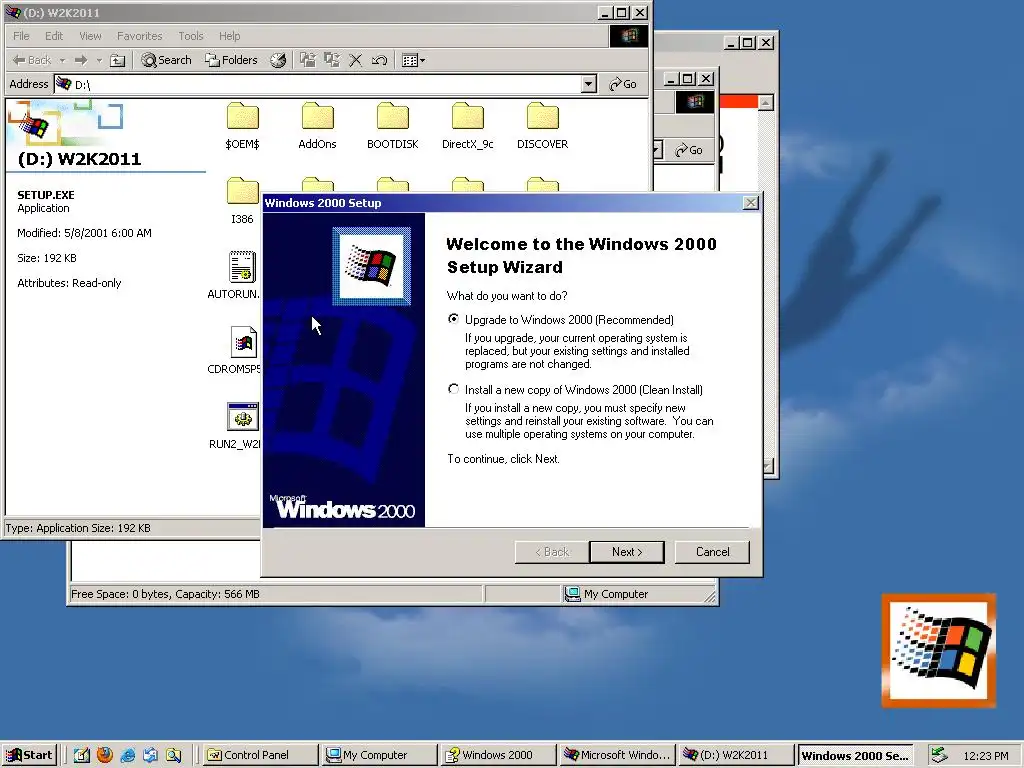Select the BOOTDISK folder
Viewport: 1024px width, 768px height.
(392, 126)
